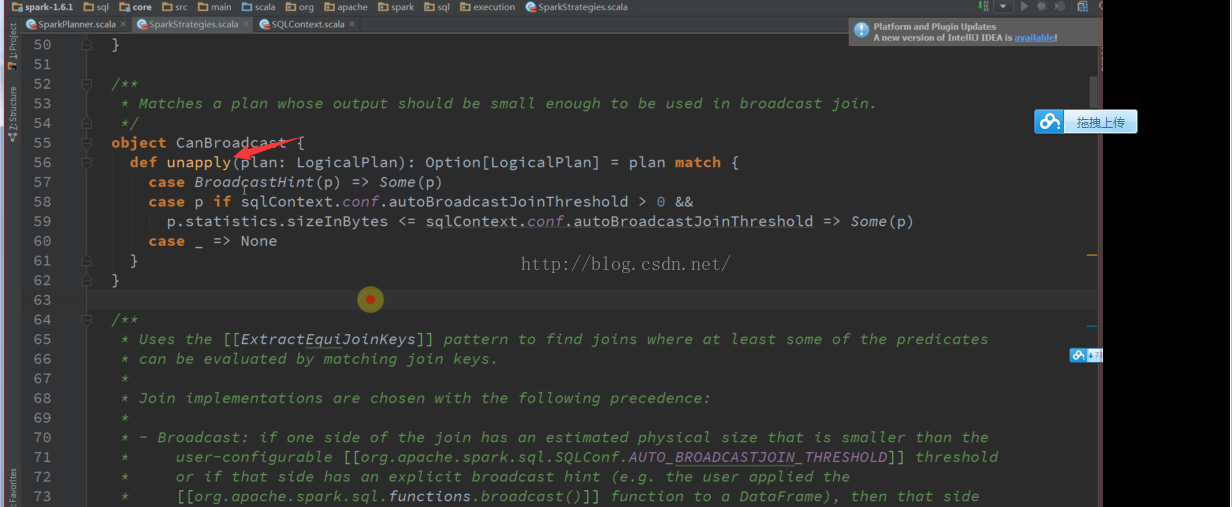Collapse the unapply method at line 56
The image size is (1232, 507).
(x=87, y=162)
